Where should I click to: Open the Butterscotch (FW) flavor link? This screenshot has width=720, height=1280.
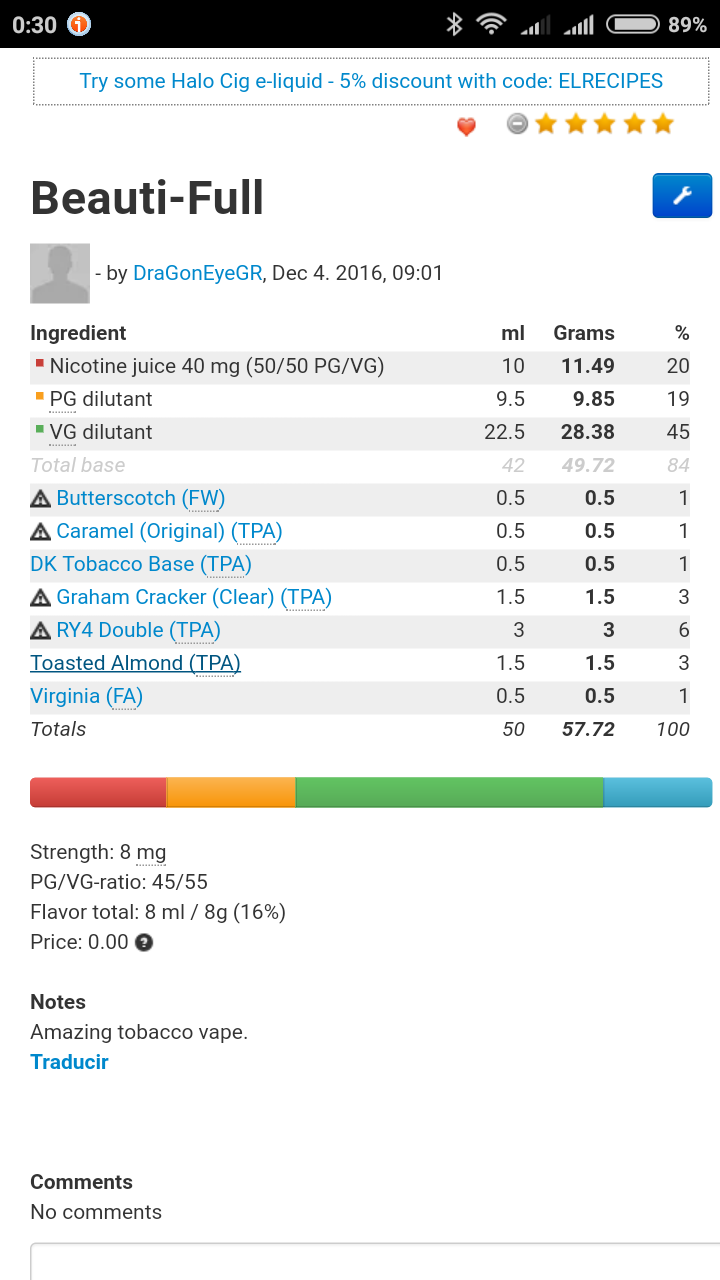tap(140, 498)
